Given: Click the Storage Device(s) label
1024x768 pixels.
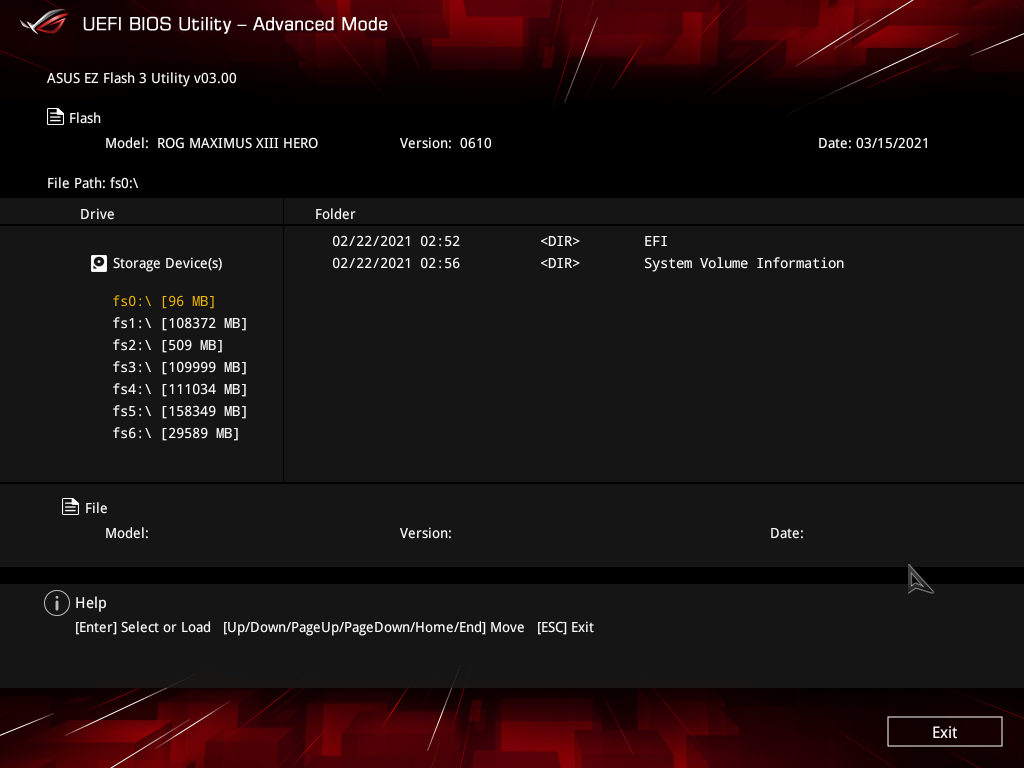Looking at the screenshot, I should tap(167, 263).
